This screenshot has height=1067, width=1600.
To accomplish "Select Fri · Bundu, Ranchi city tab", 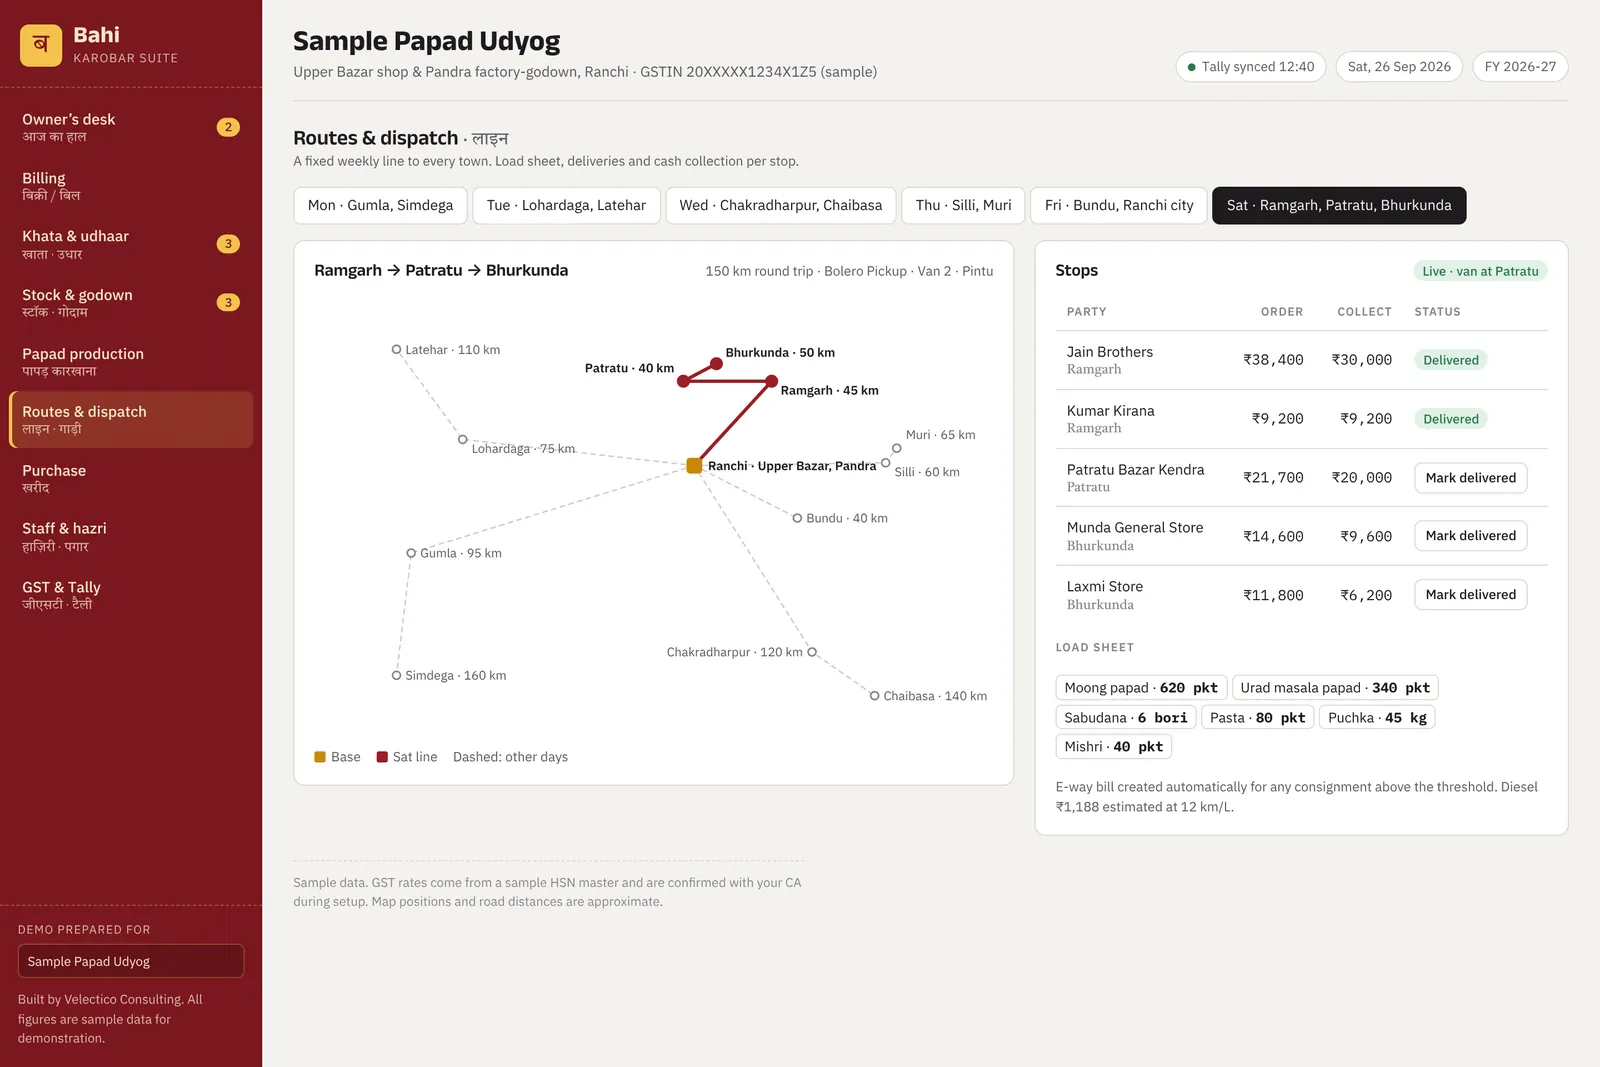I will click(1119, 205).
